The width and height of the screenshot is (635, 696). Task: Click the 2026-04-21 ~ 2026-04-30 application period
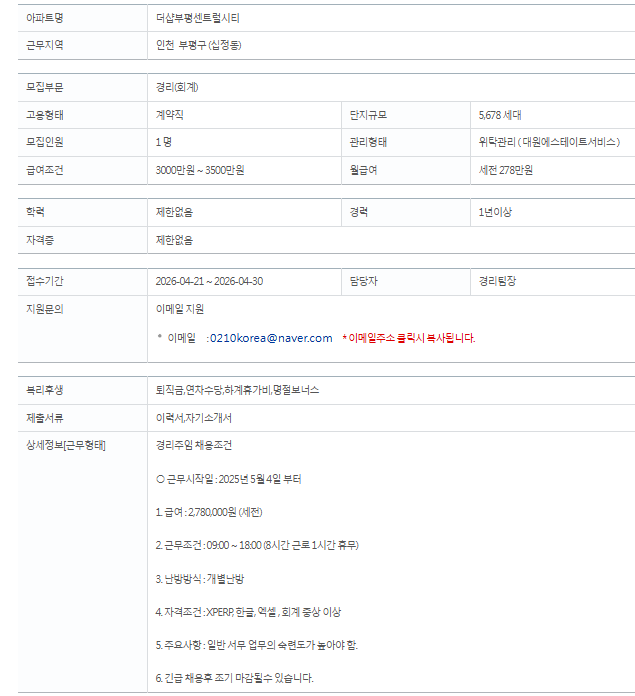click(209, 281)
